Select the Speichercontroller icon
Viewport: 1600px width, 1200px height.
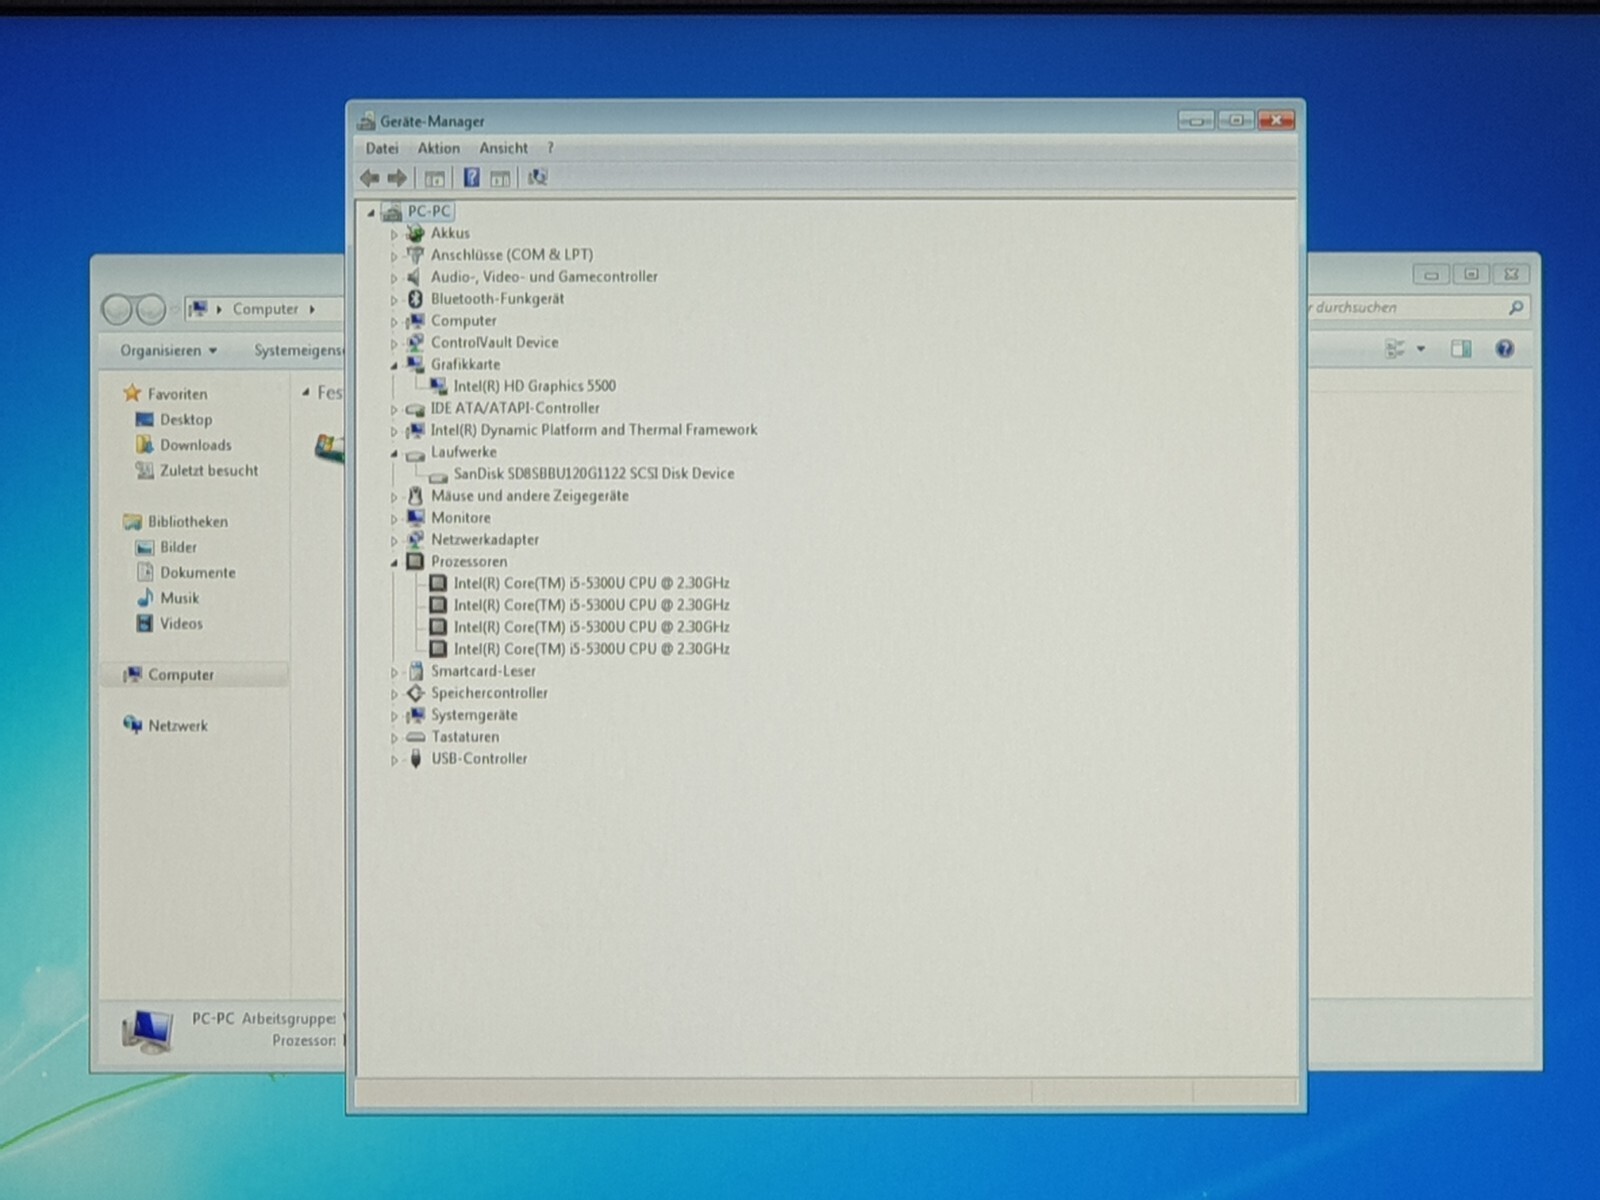tap(416, 693)
